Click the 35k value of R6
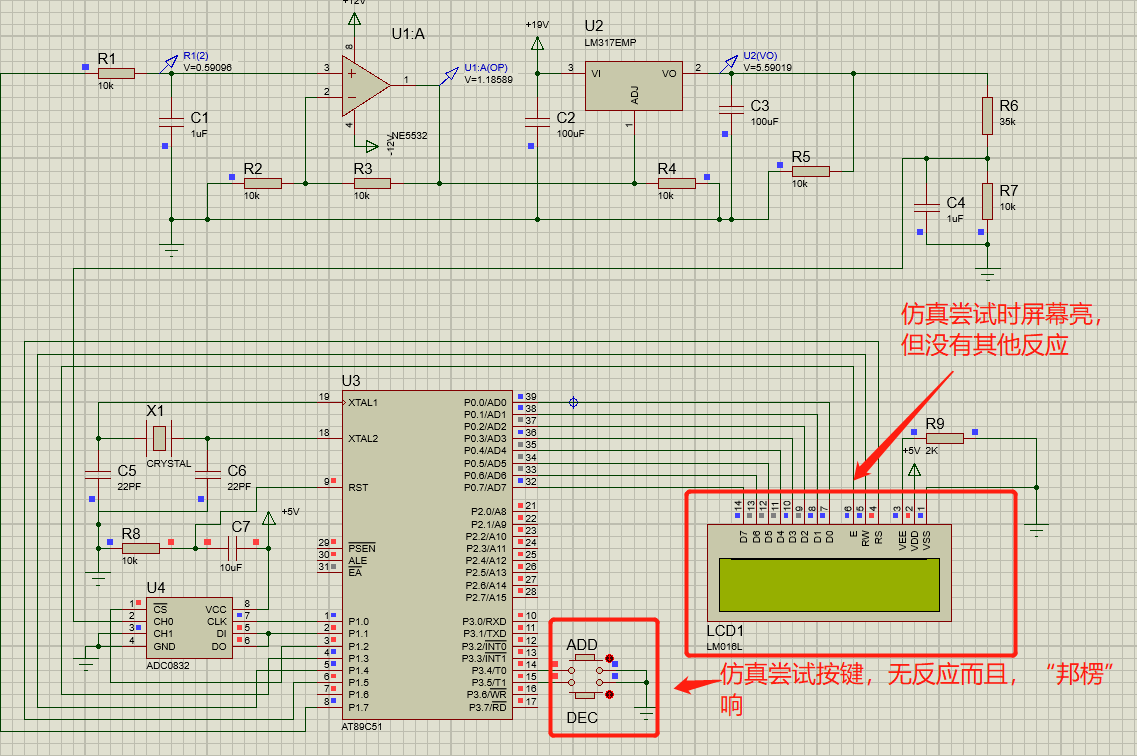The height and width of the screenshot is (756, 1137). tap(1008, 122)
